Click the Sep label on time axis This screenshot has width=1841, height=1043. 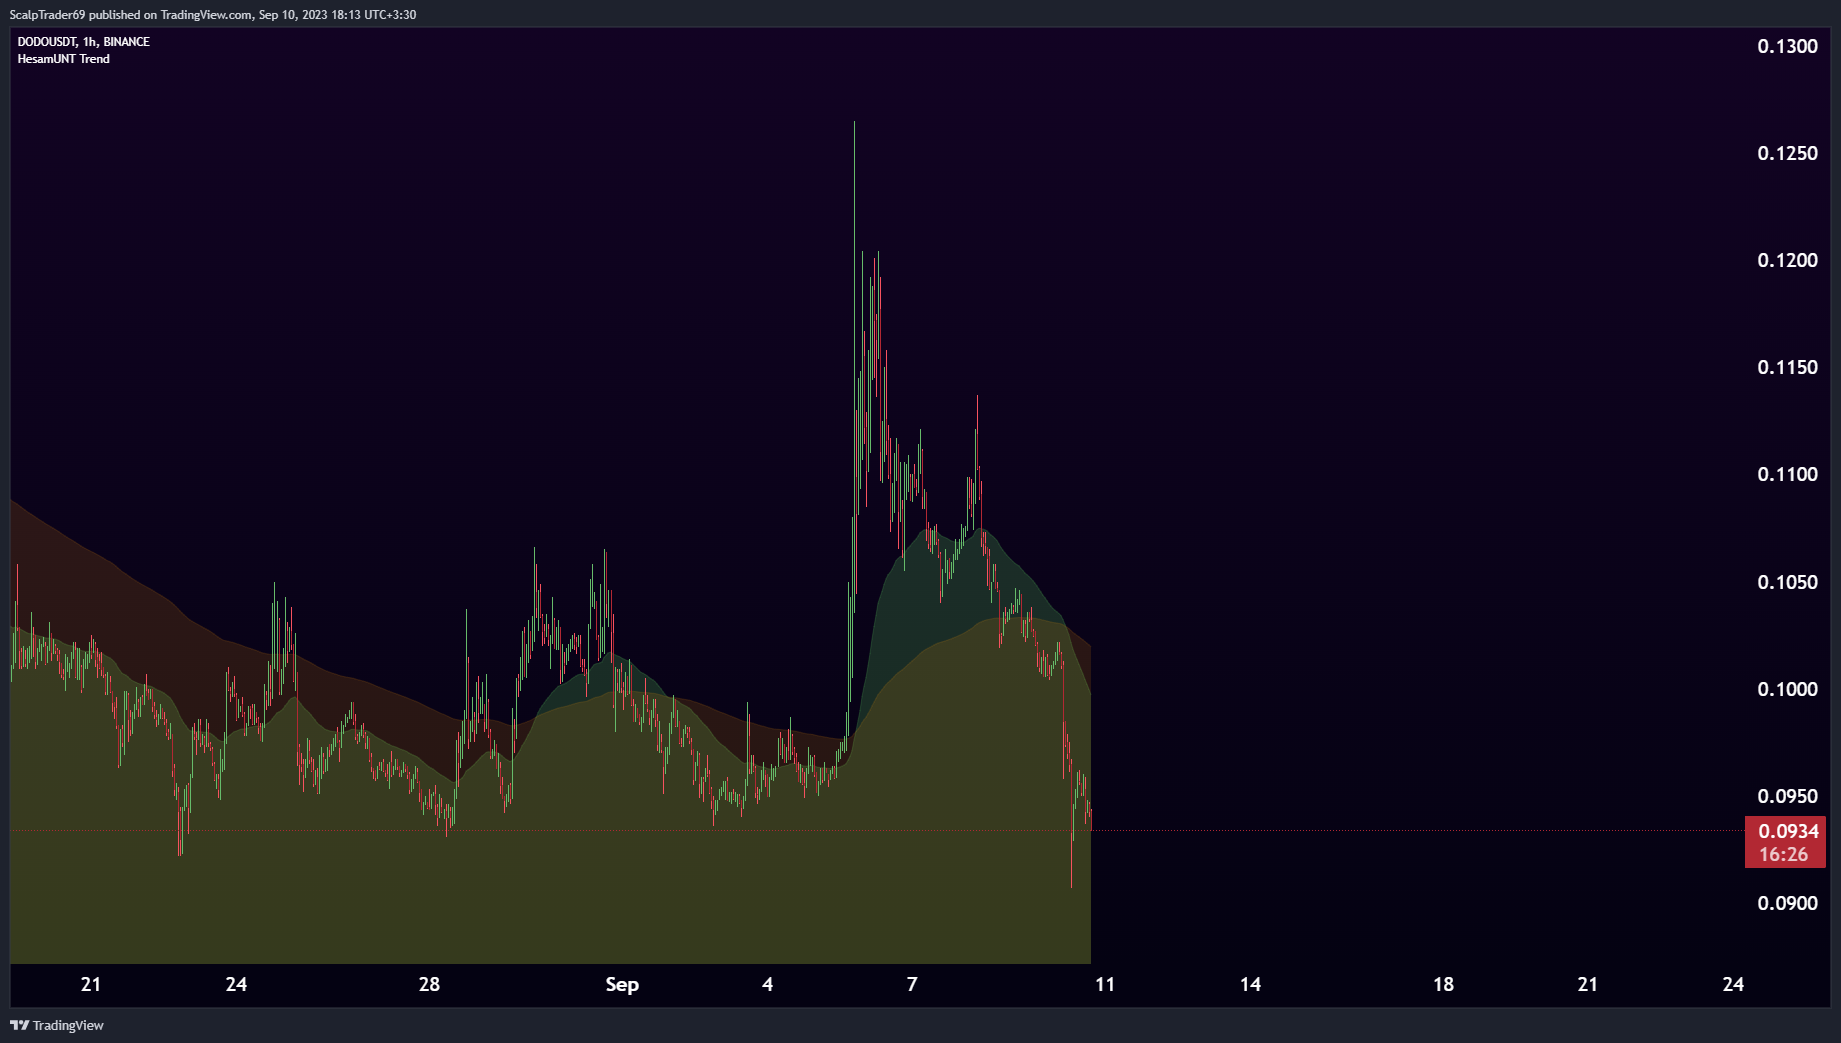coord(622,985)
